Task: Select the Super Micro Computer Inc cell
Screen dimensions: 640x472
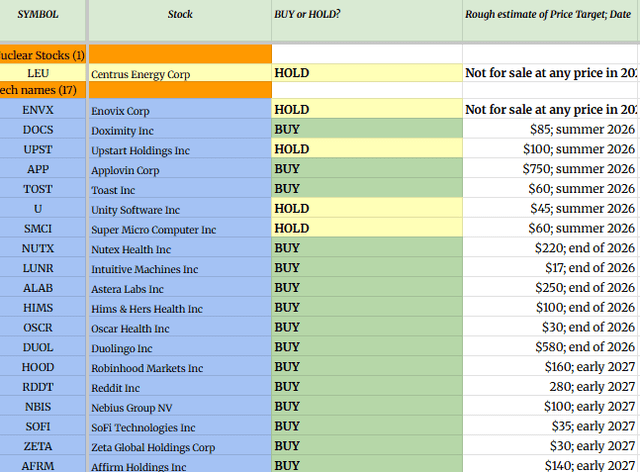Action: tap(180, 228)
